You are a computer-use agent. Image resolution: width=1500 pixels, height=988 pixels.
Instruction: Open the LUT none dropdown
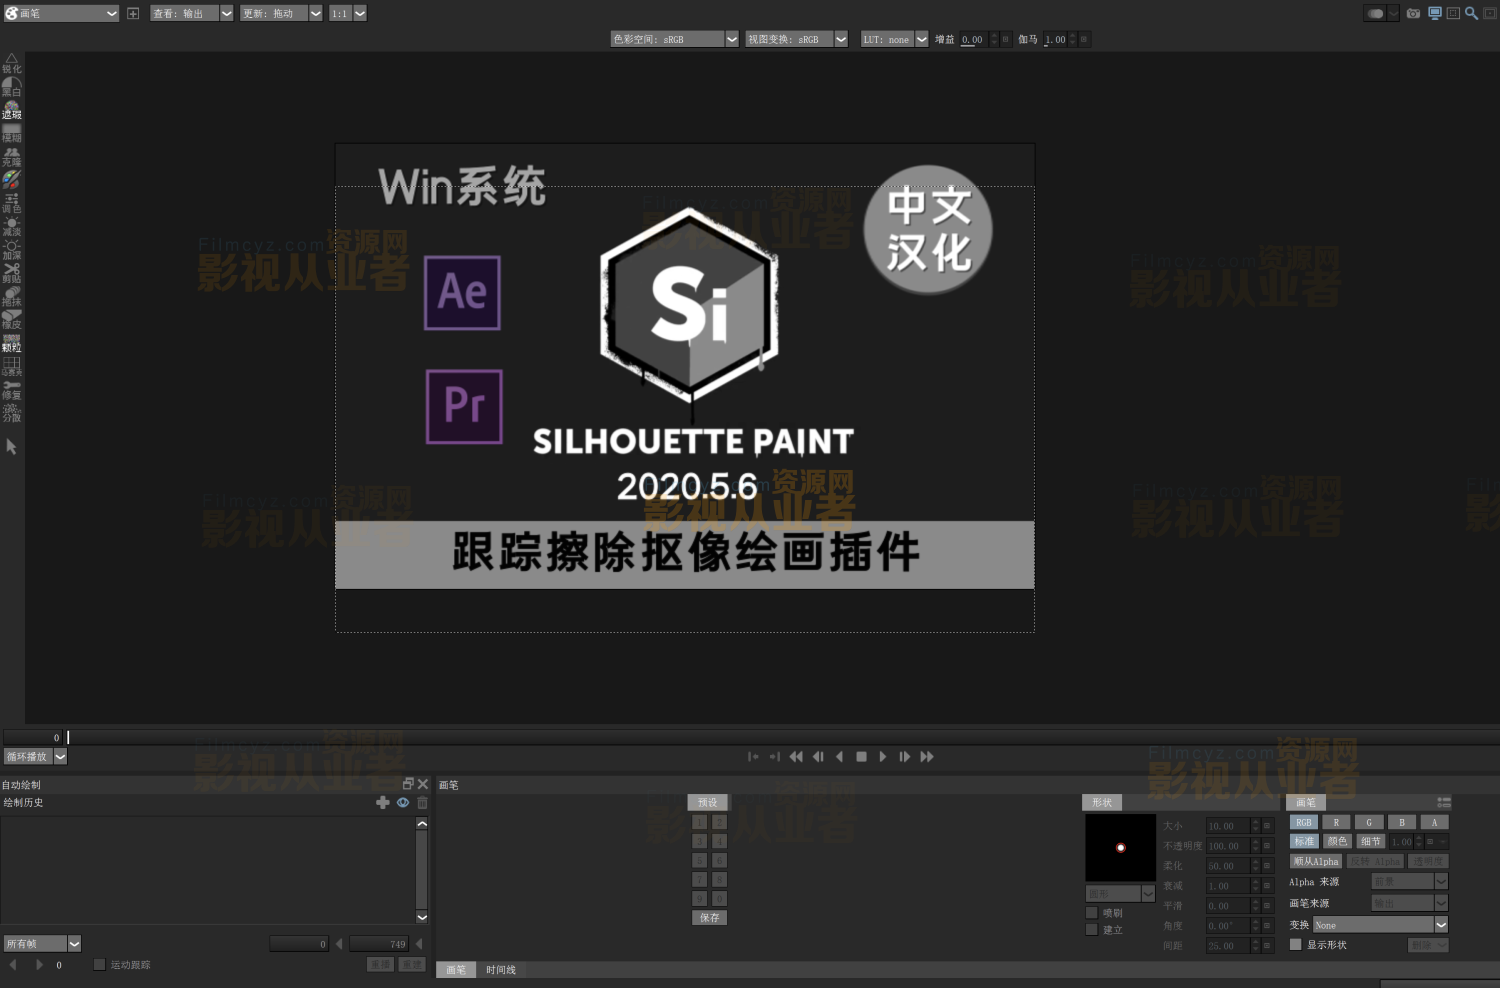(895, 39)
